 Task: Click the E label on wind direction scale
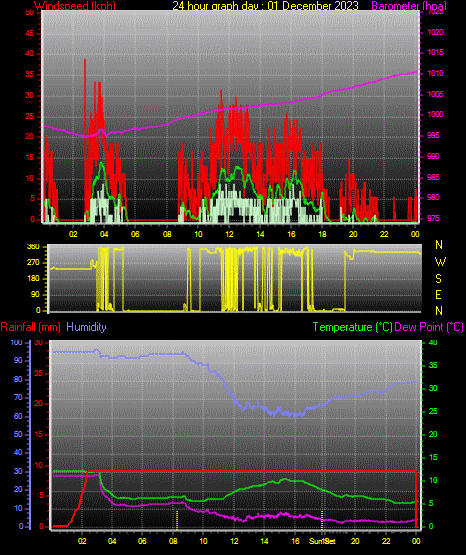[x=438, y=295]
